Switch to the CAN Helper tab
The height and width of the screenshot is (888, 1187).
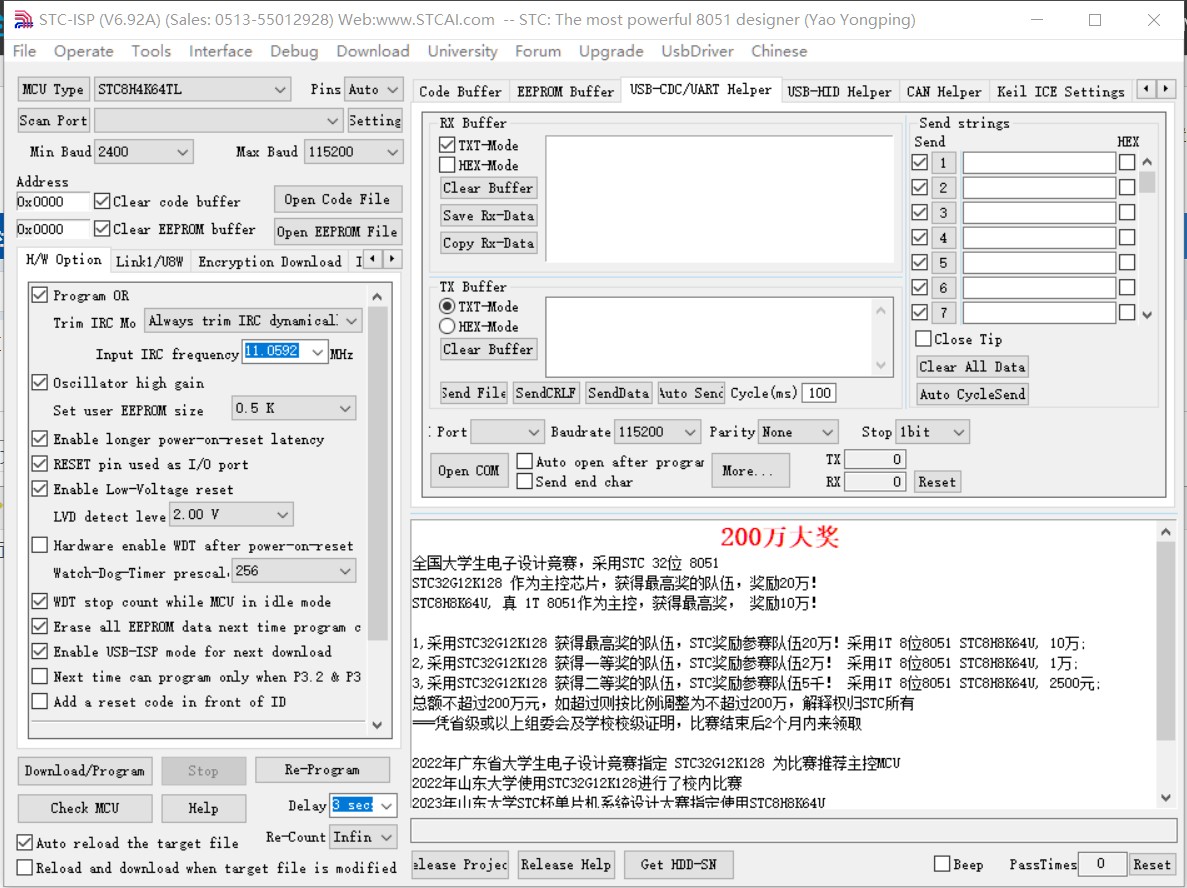tap(943, 92)
